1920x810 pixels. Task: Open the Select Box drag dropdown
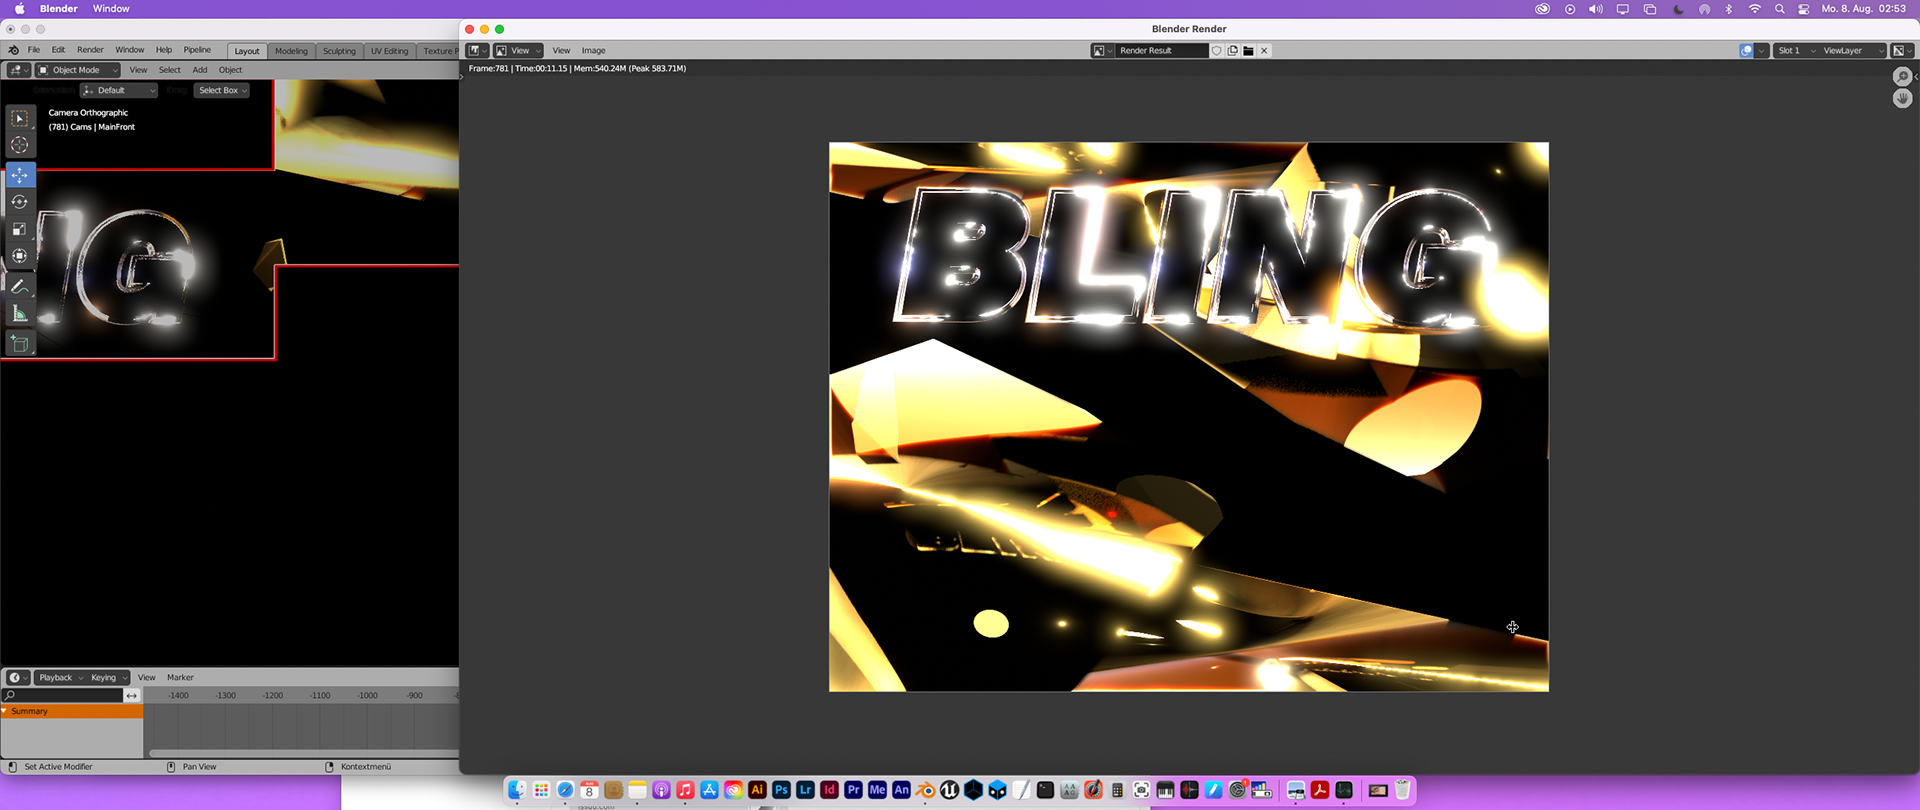(x=222, y=90)
